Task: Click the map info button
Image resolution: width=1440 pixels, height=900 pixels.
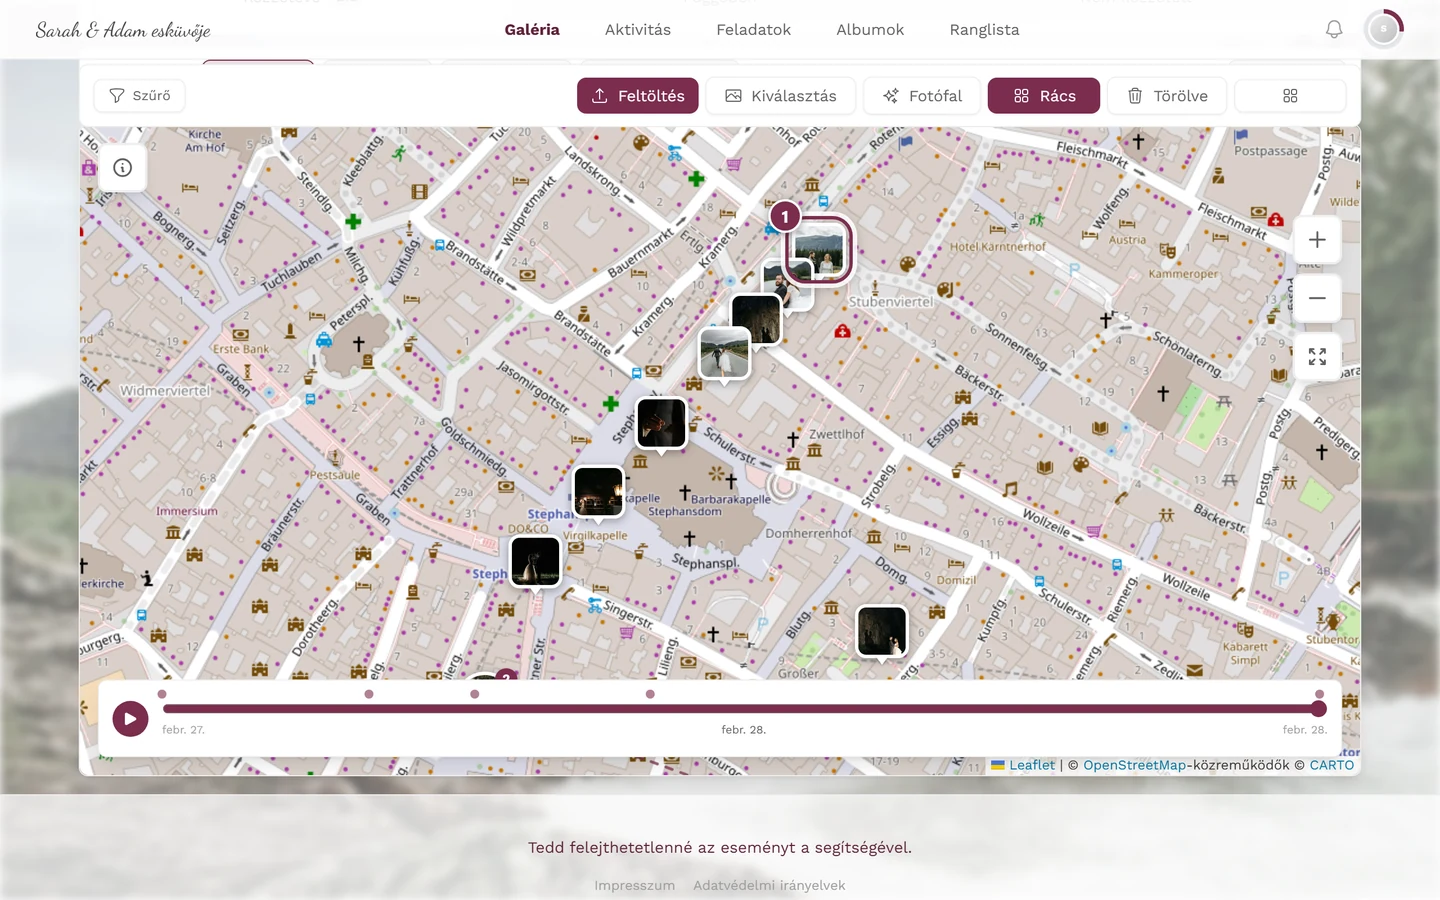Action: (x=123, y=168)
